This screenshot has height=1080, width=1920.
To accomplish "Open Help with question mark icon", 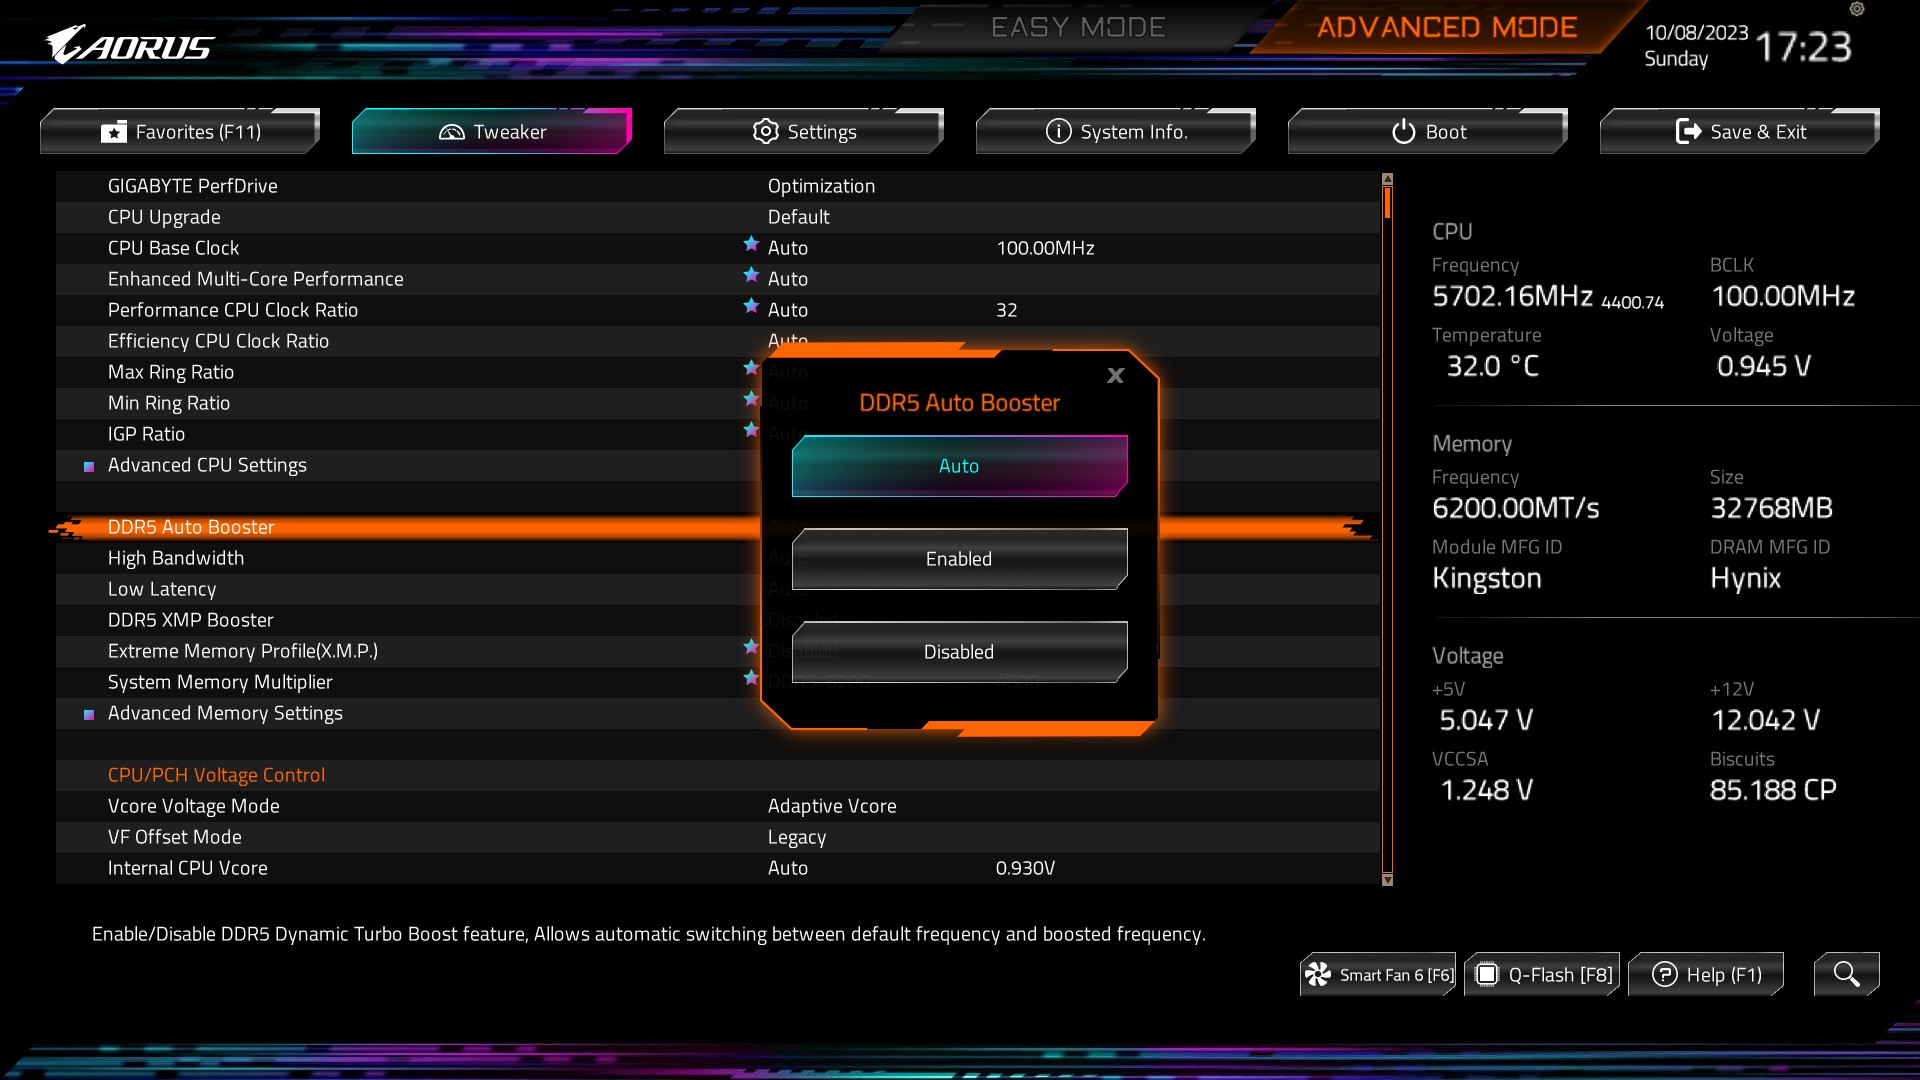I will pyautogui.click(x=1706, y=974).
